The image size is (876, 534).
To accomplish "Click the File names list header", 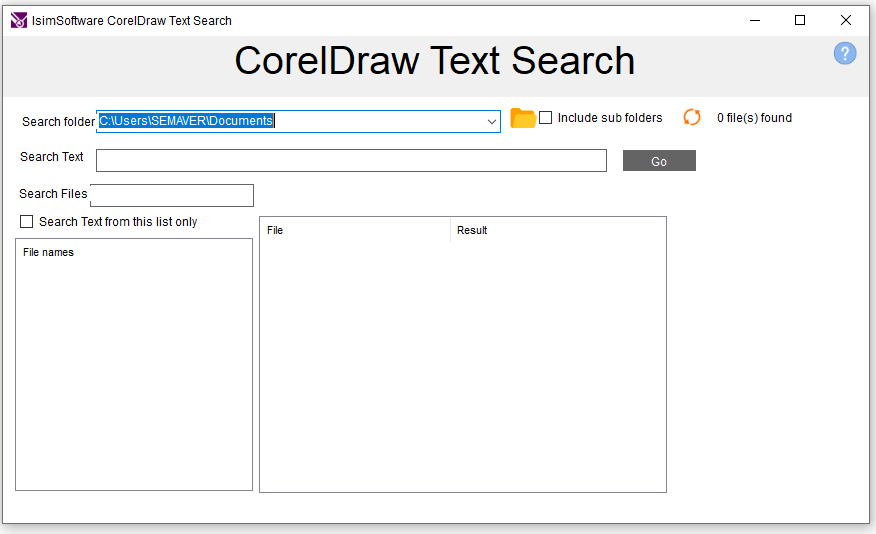I will pos(48,252).
